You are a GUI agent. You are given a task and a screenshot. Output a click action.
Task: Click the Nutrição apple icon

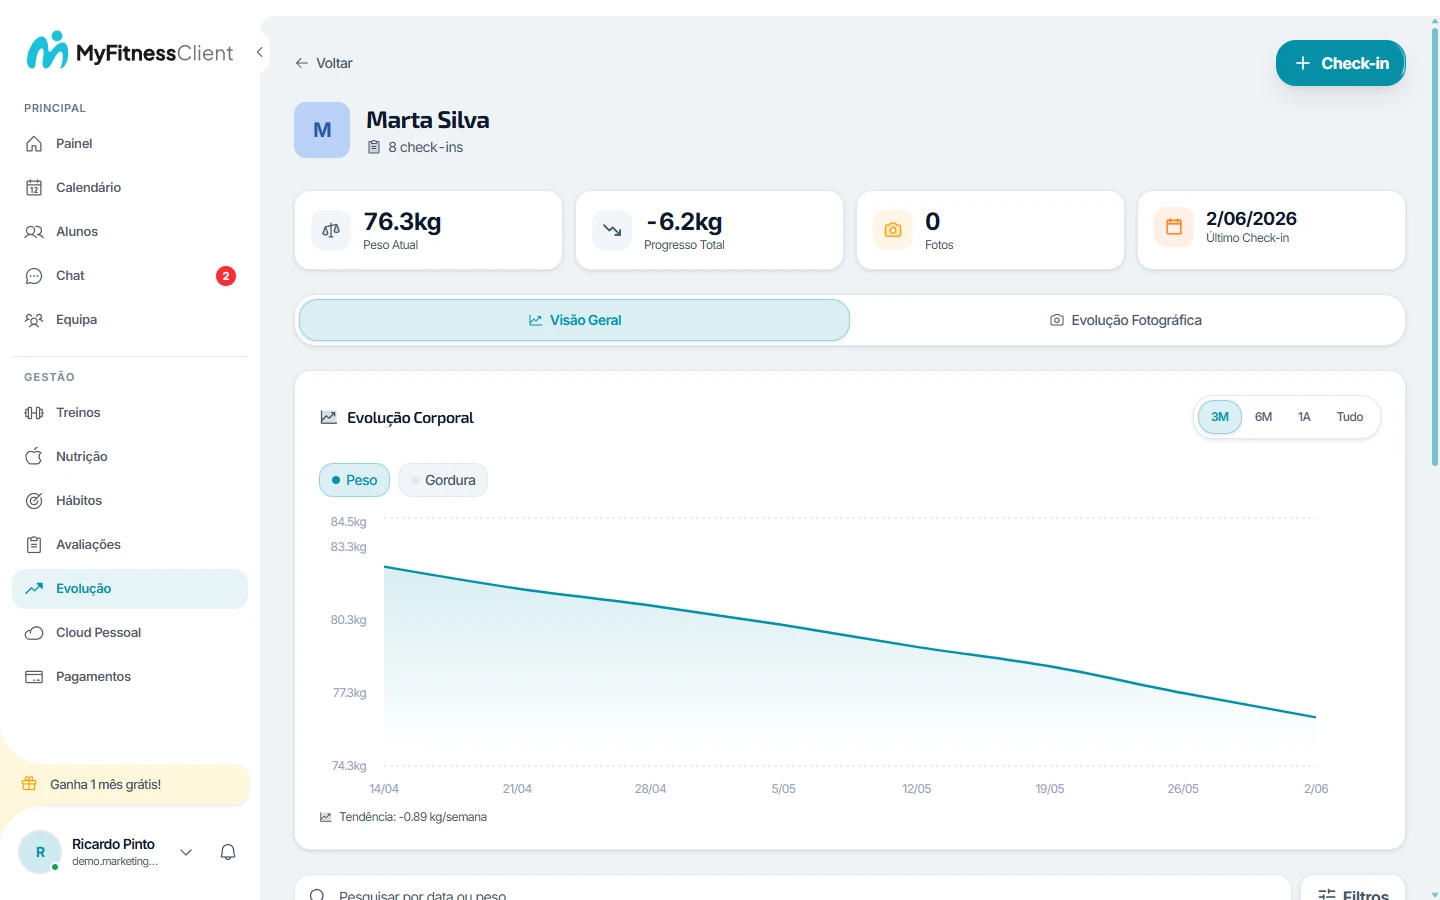[x=34, y=457]
